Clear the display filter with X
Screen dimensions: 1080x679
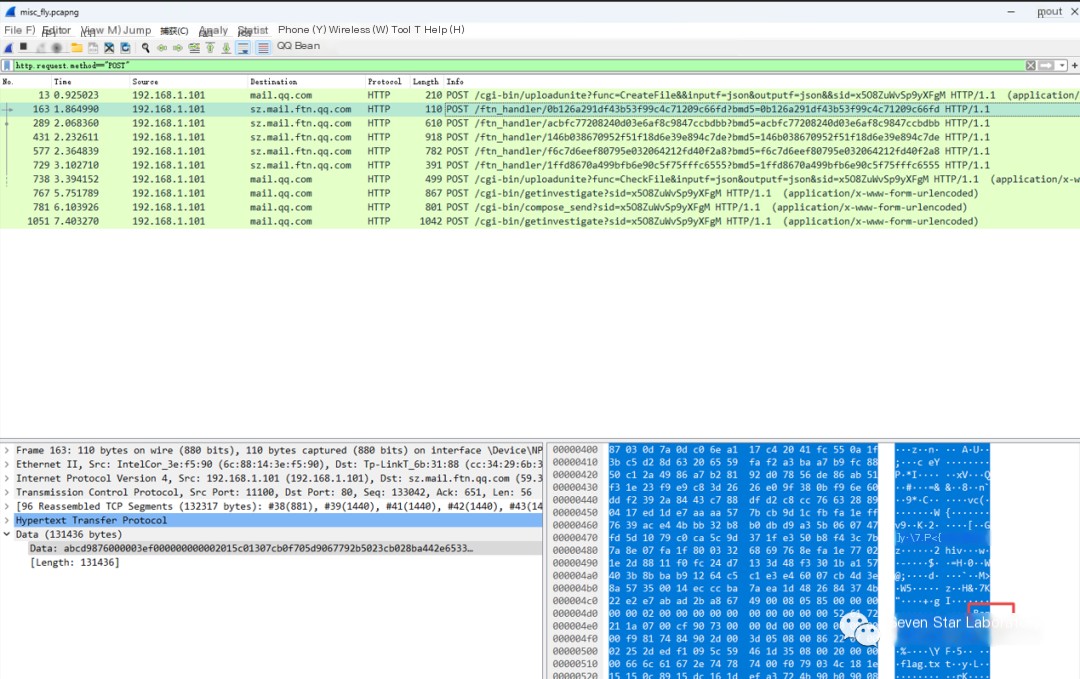pos(1030,65)
